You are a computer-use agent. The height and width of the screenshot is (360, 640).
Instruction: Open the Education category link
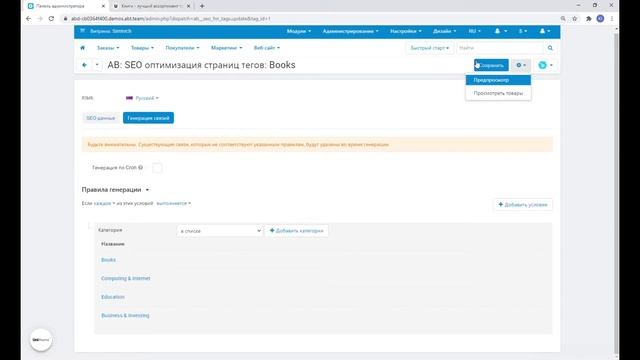tap(113, 297)
